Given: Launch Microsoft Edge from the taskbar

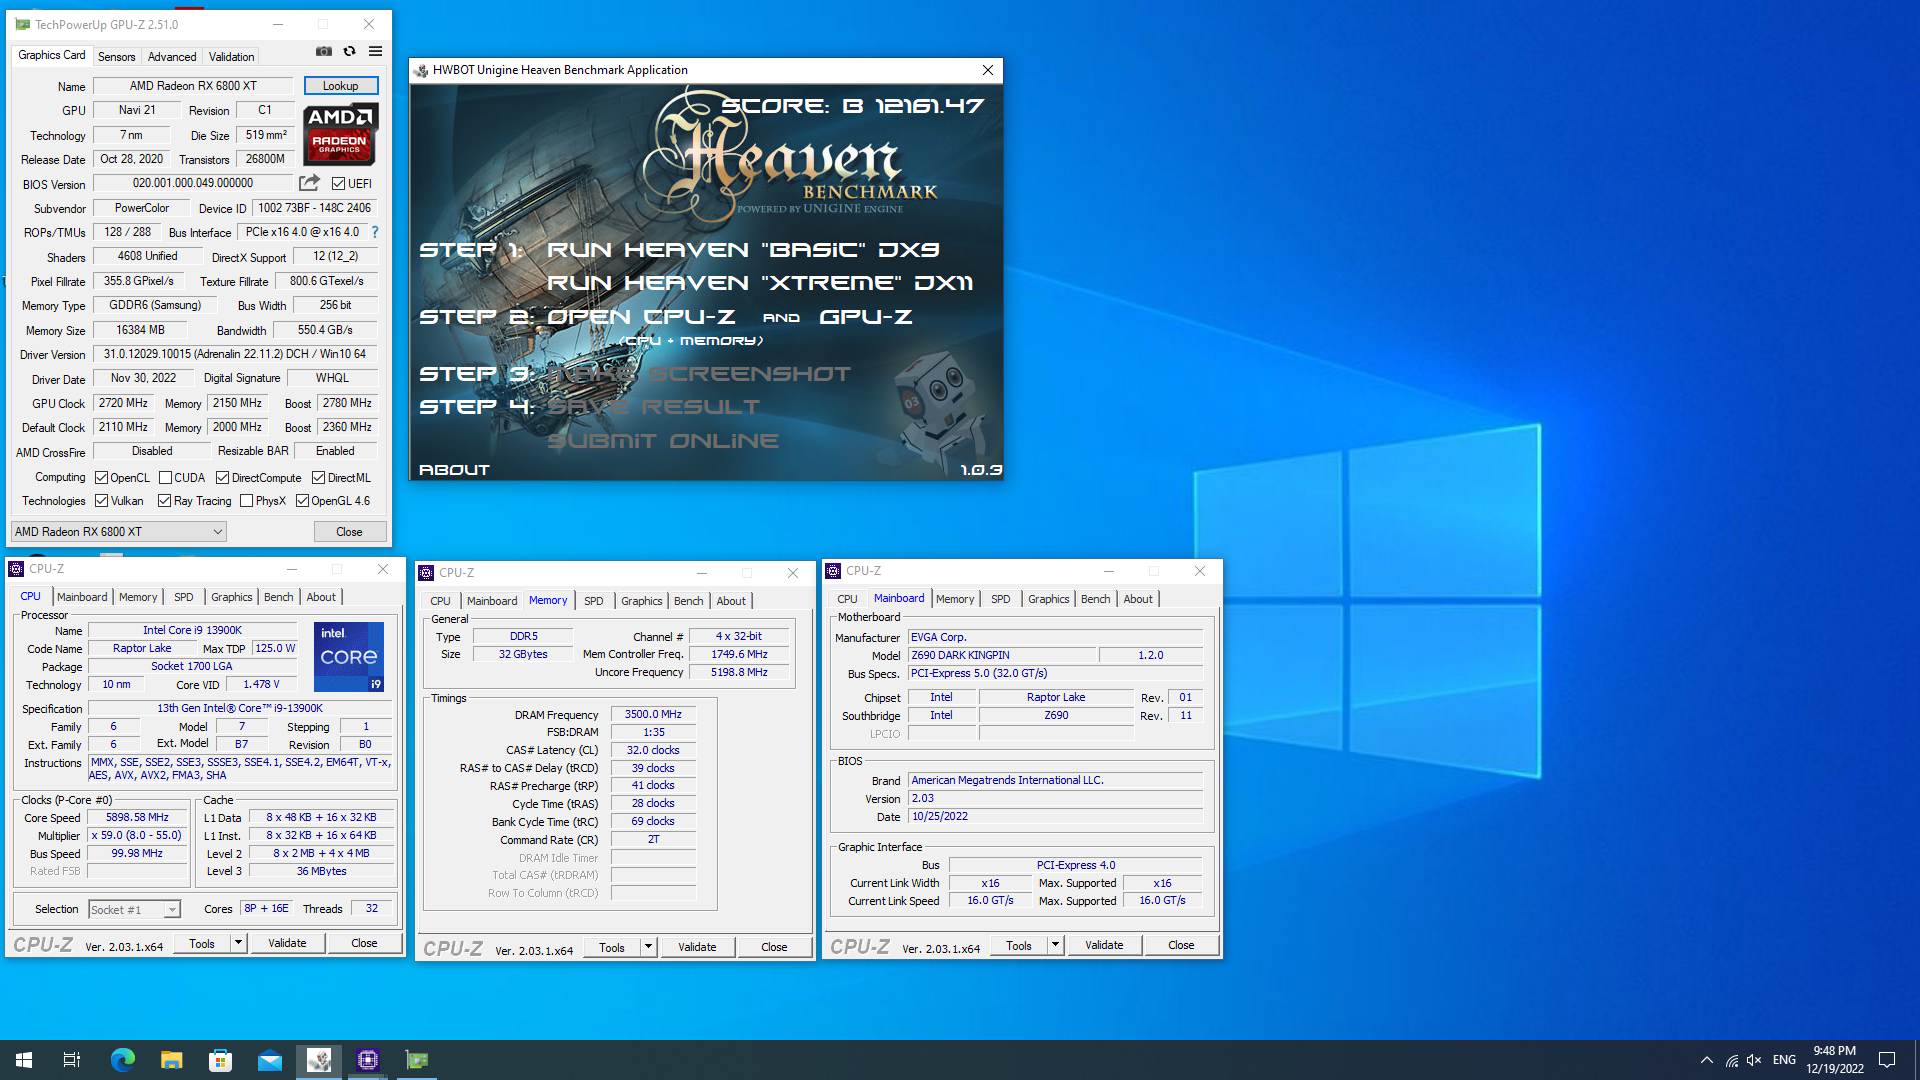Looking at the screenshot, I should tap(122, 1060).
